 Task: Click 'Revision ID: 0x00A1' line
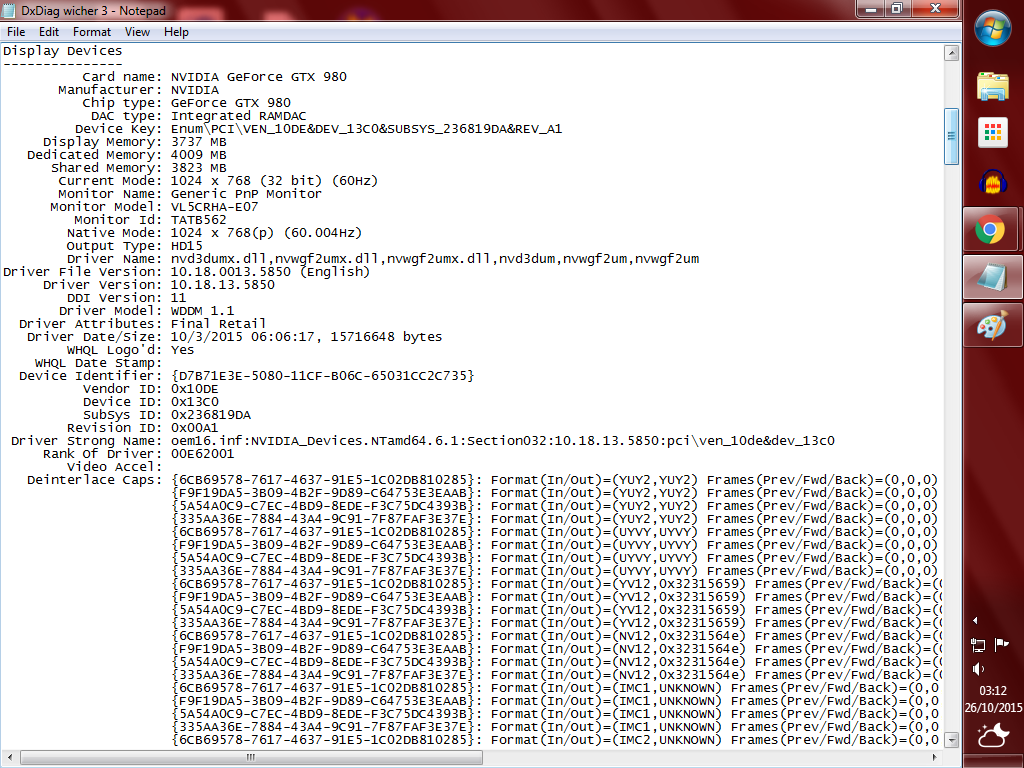[142, 428]
